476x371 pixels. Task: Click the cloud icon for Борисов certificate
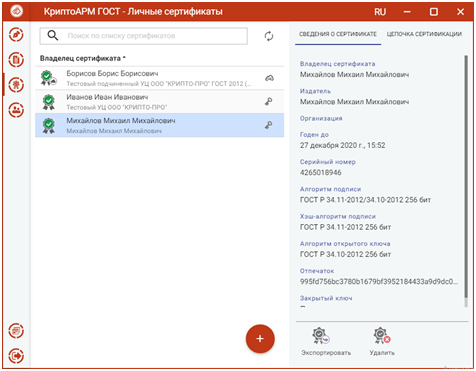pos(269,78)
